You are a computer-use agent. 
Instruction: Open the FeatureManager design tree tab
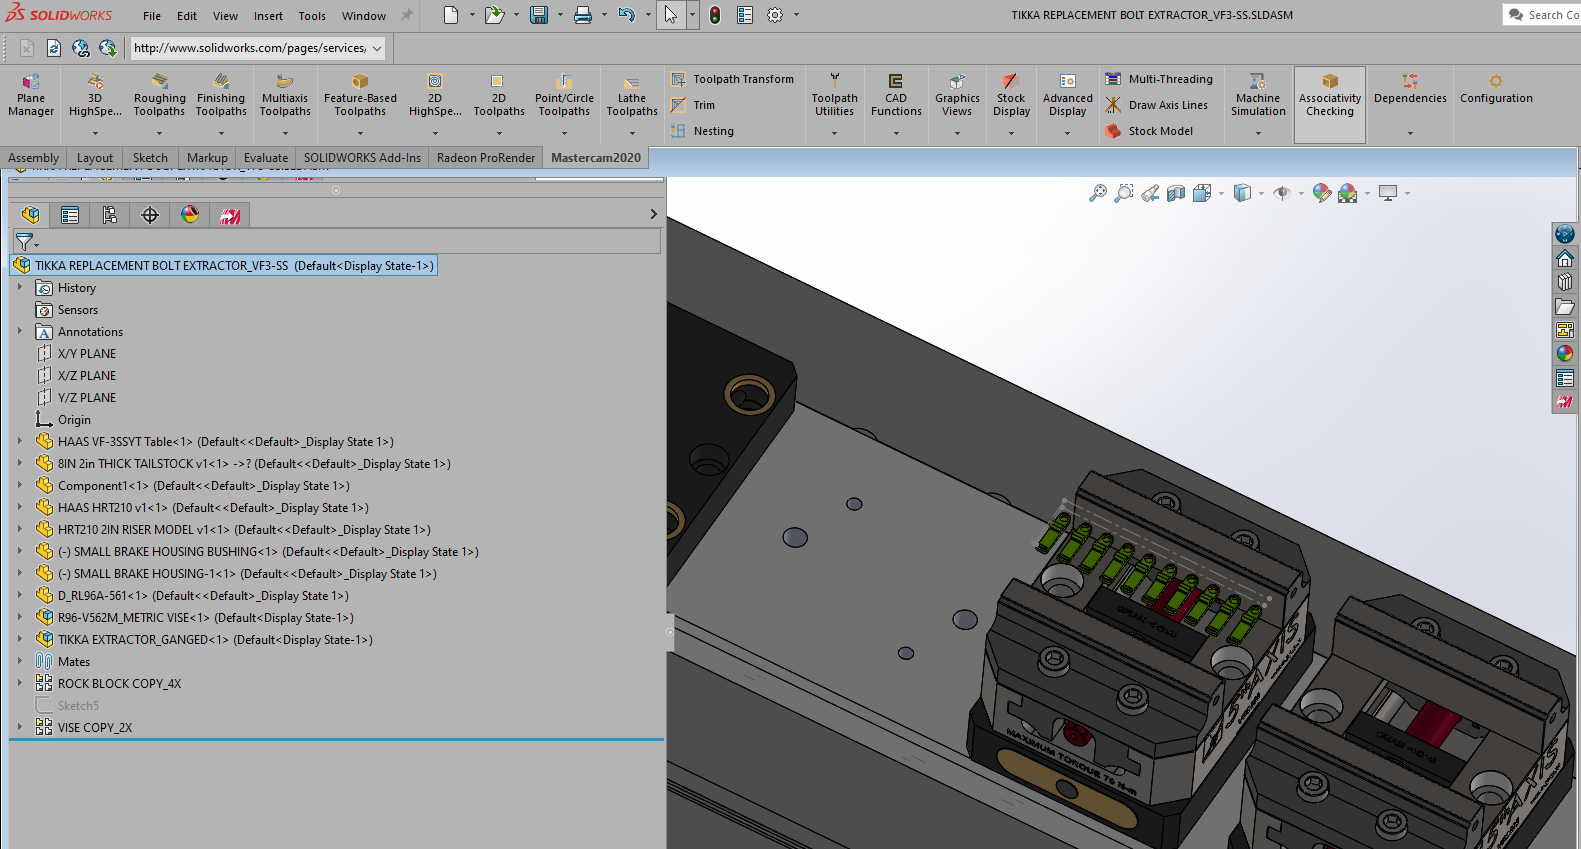tap(31, 215)
